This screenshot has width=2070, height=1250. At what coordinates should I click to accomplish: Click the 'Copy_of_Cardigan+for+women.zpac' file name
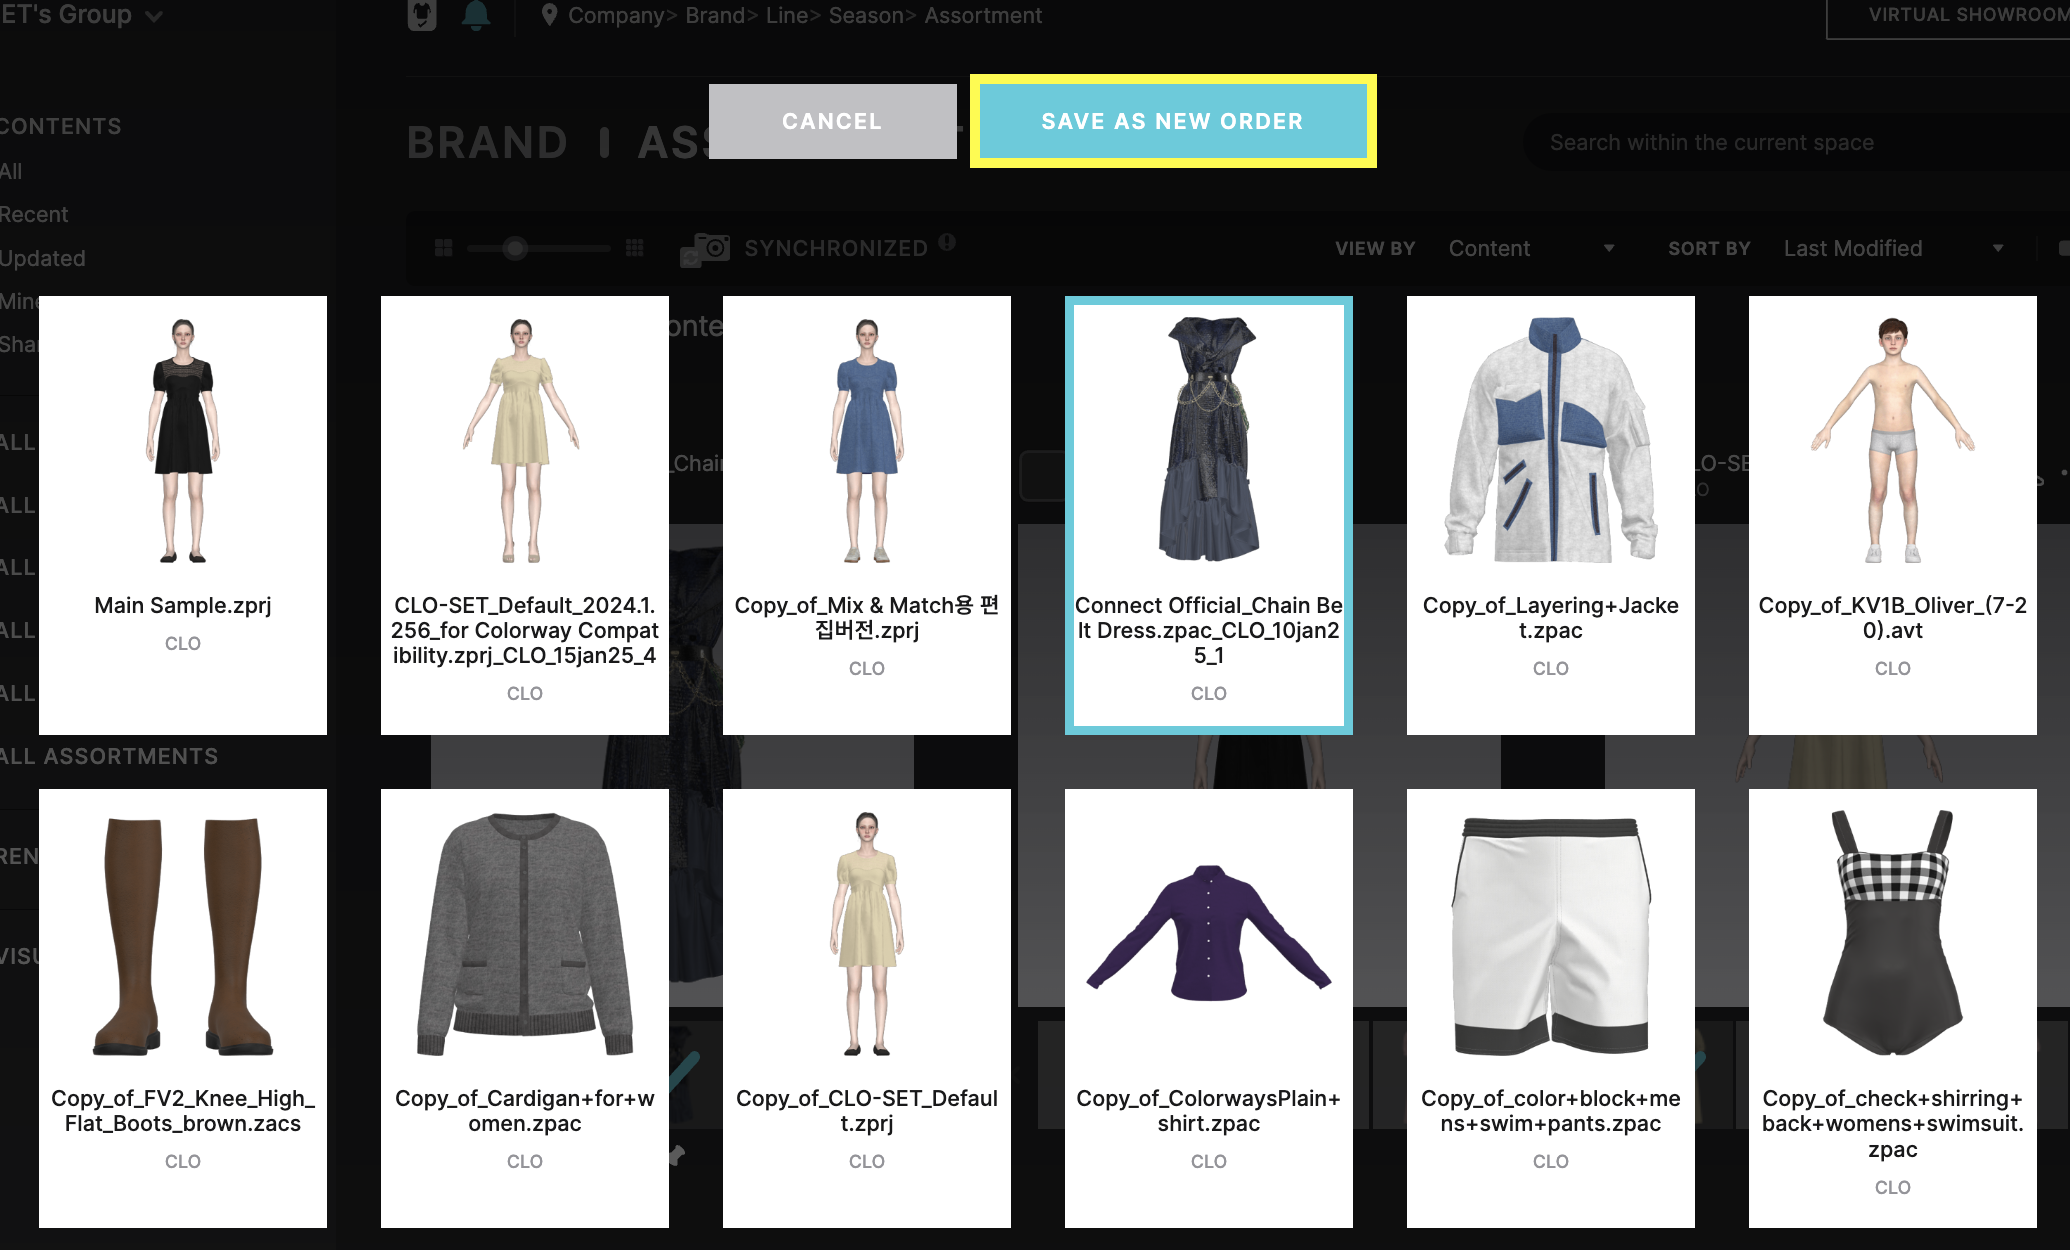click(x=525, y=1111)
